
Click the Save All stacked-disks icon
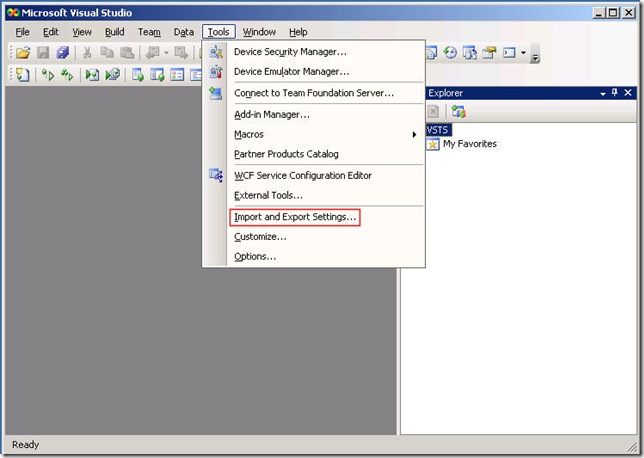(63, 53)
